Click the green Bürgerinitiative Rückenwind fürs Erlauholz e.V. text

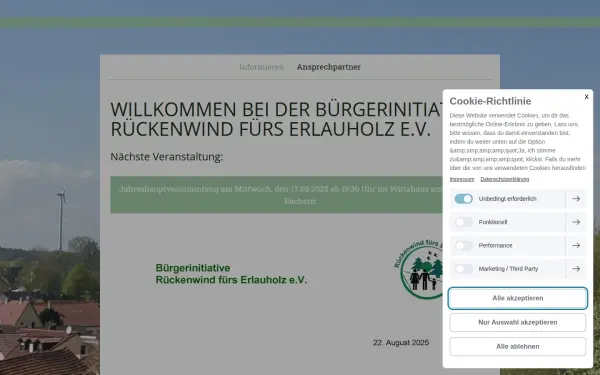coord(231,274)
